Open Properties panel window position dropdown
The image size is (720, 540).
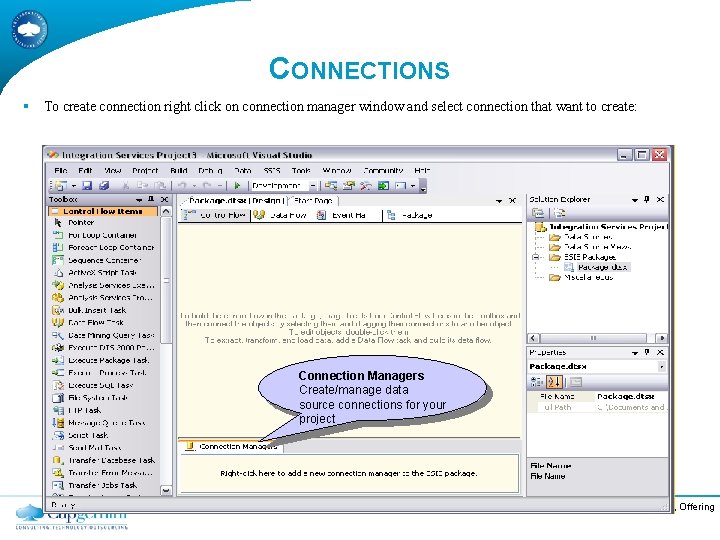[635, 353]
